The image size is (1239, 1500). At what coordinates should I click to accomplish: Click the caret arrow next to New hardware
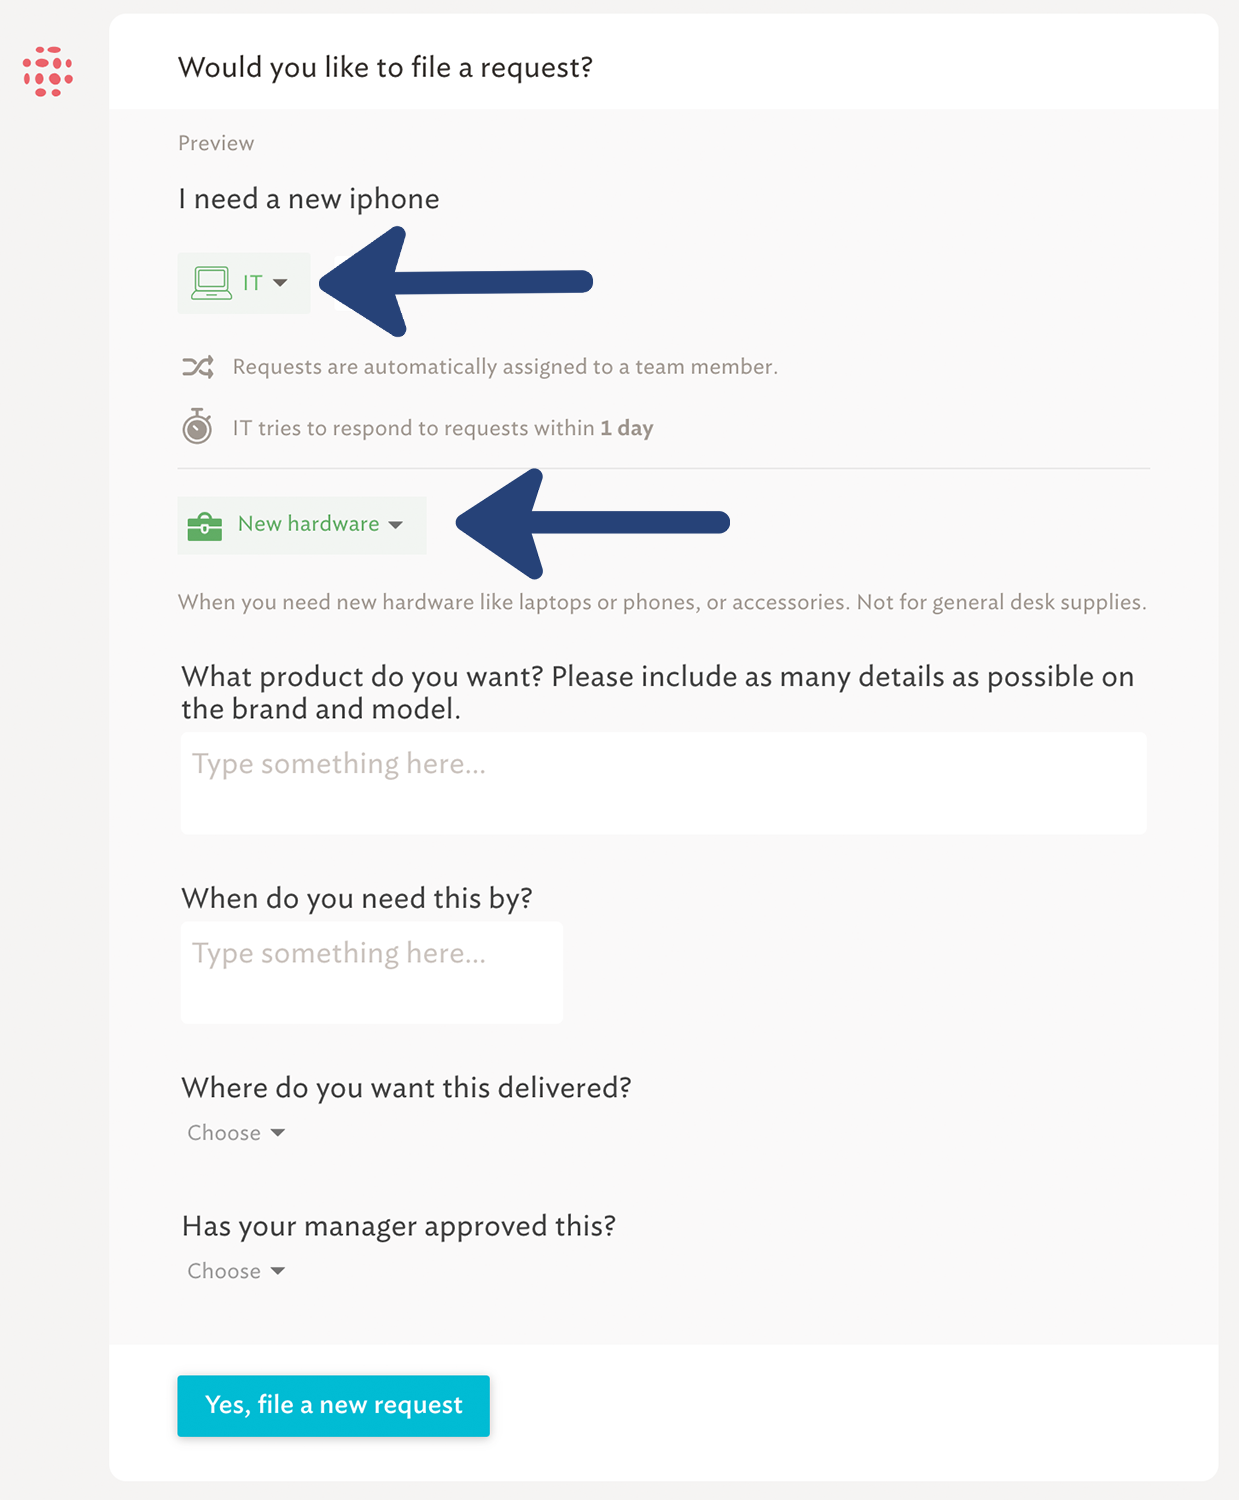396,525
